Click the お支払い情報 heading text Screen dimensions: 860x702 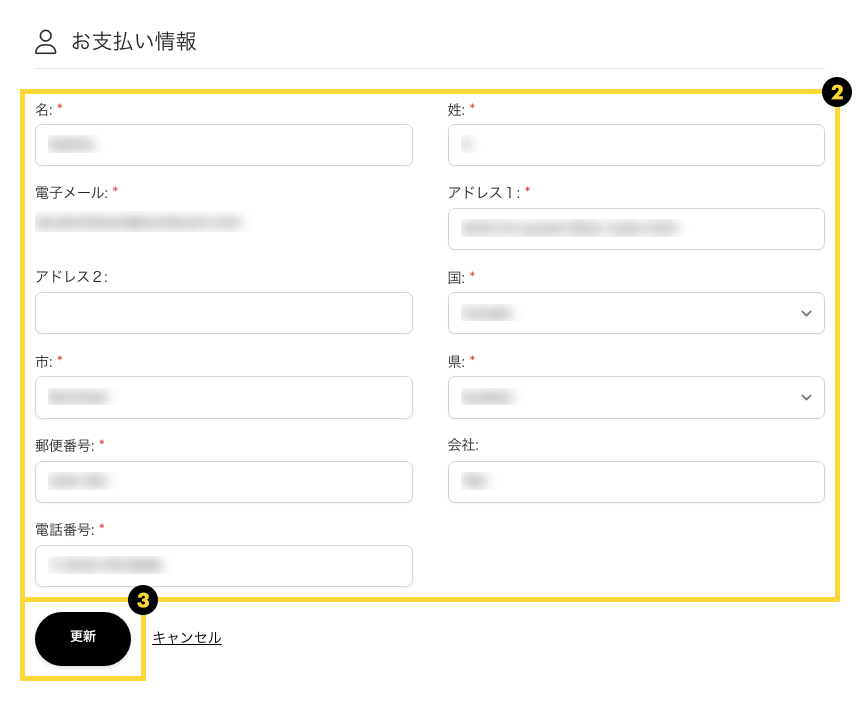tap(134, 42)
